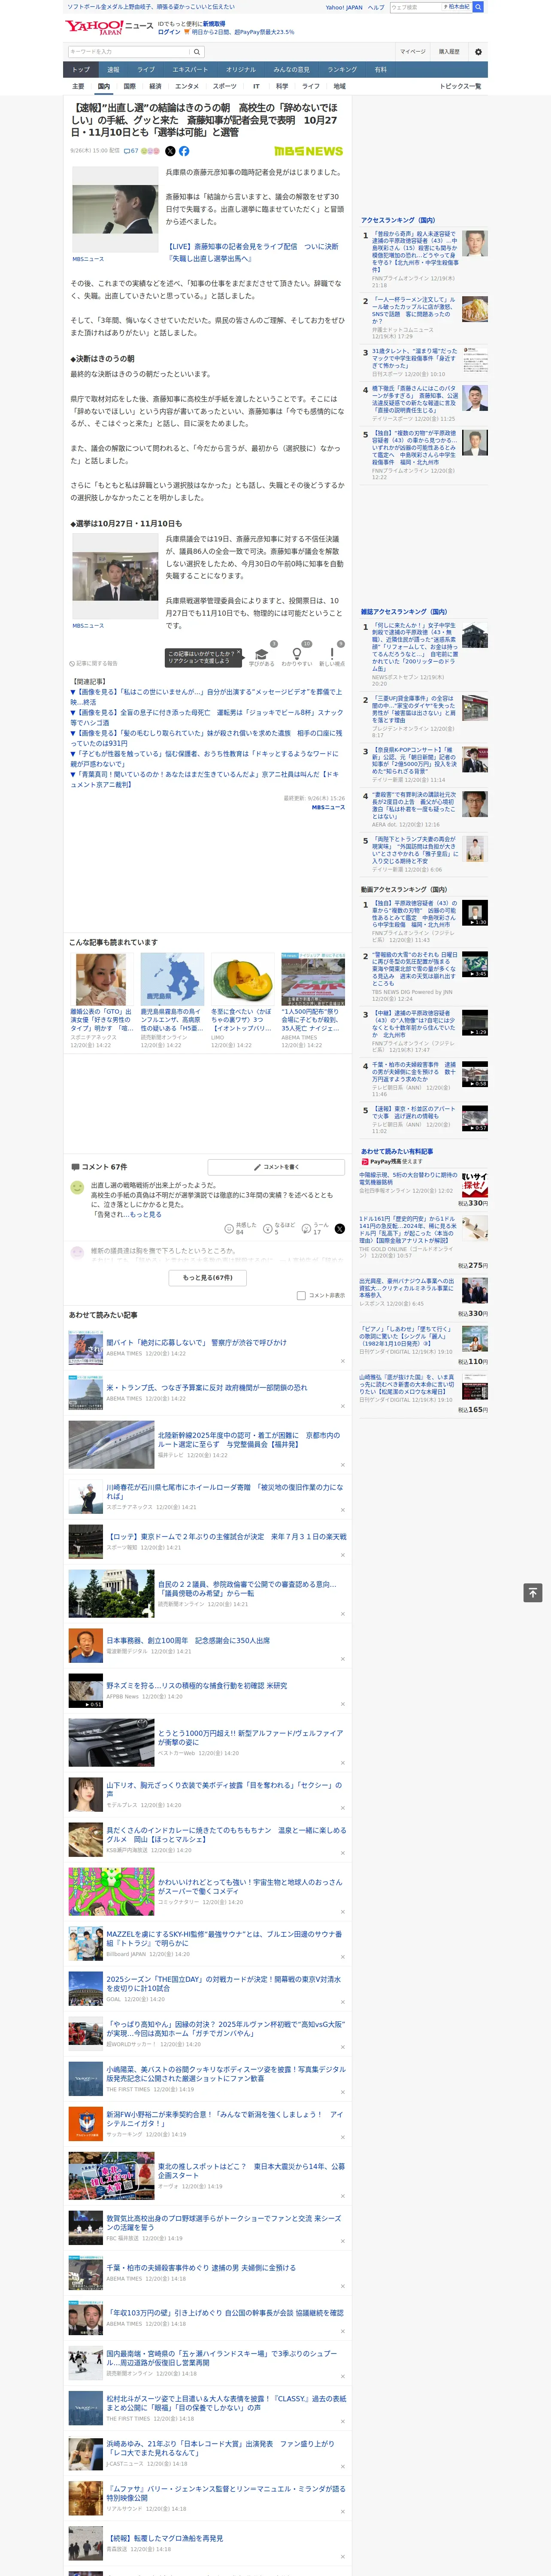
Task: Click the ログイン link
Action: pyautogui.click(x=170, y=32)
